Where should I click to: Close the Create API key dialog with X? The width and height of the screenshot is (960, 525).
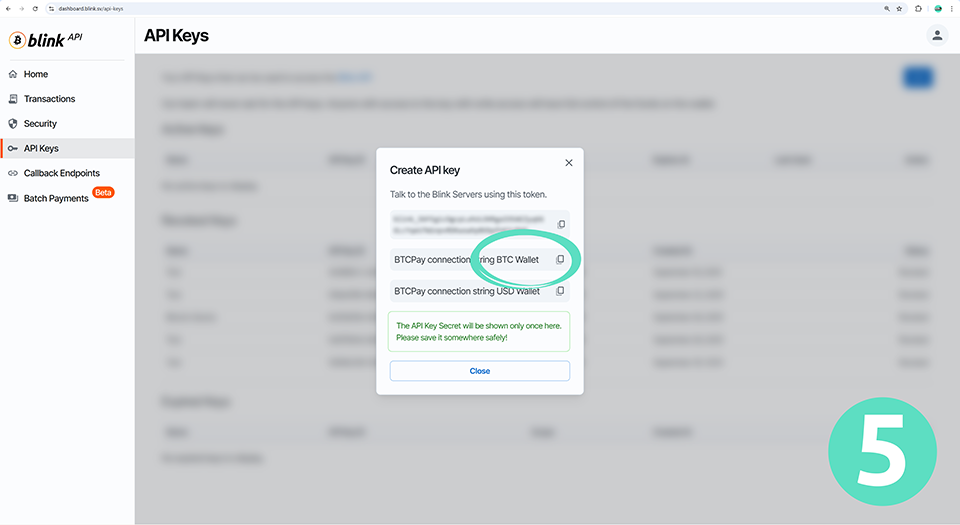[569, 163]
